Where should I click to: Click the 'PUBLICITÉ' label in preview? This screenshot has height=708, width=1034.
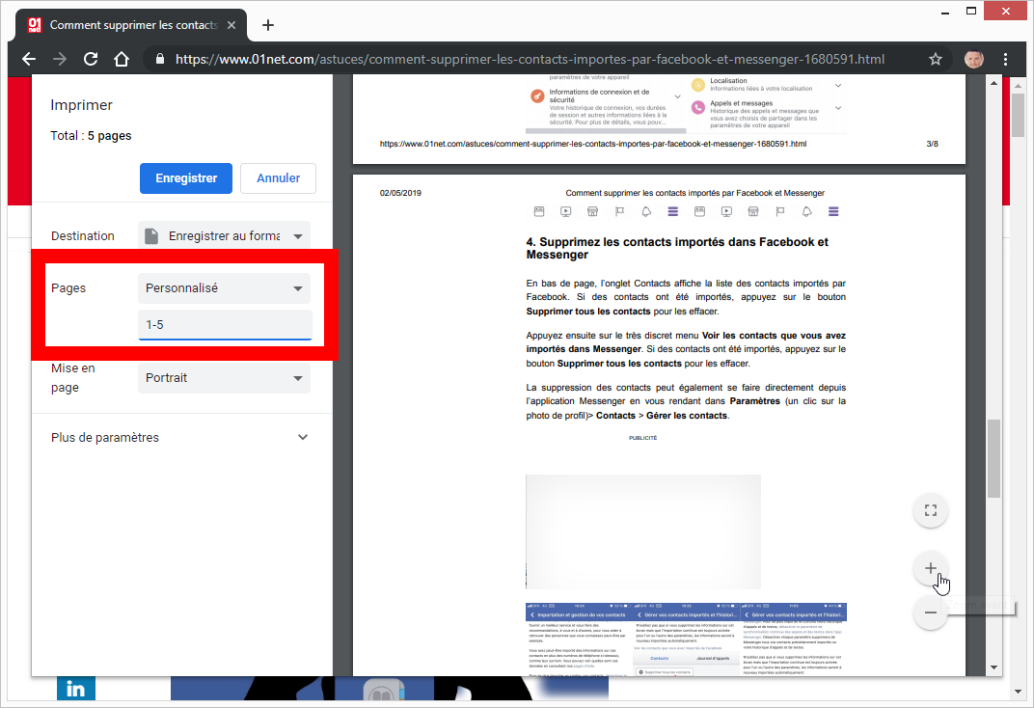(x=643, y=438)
